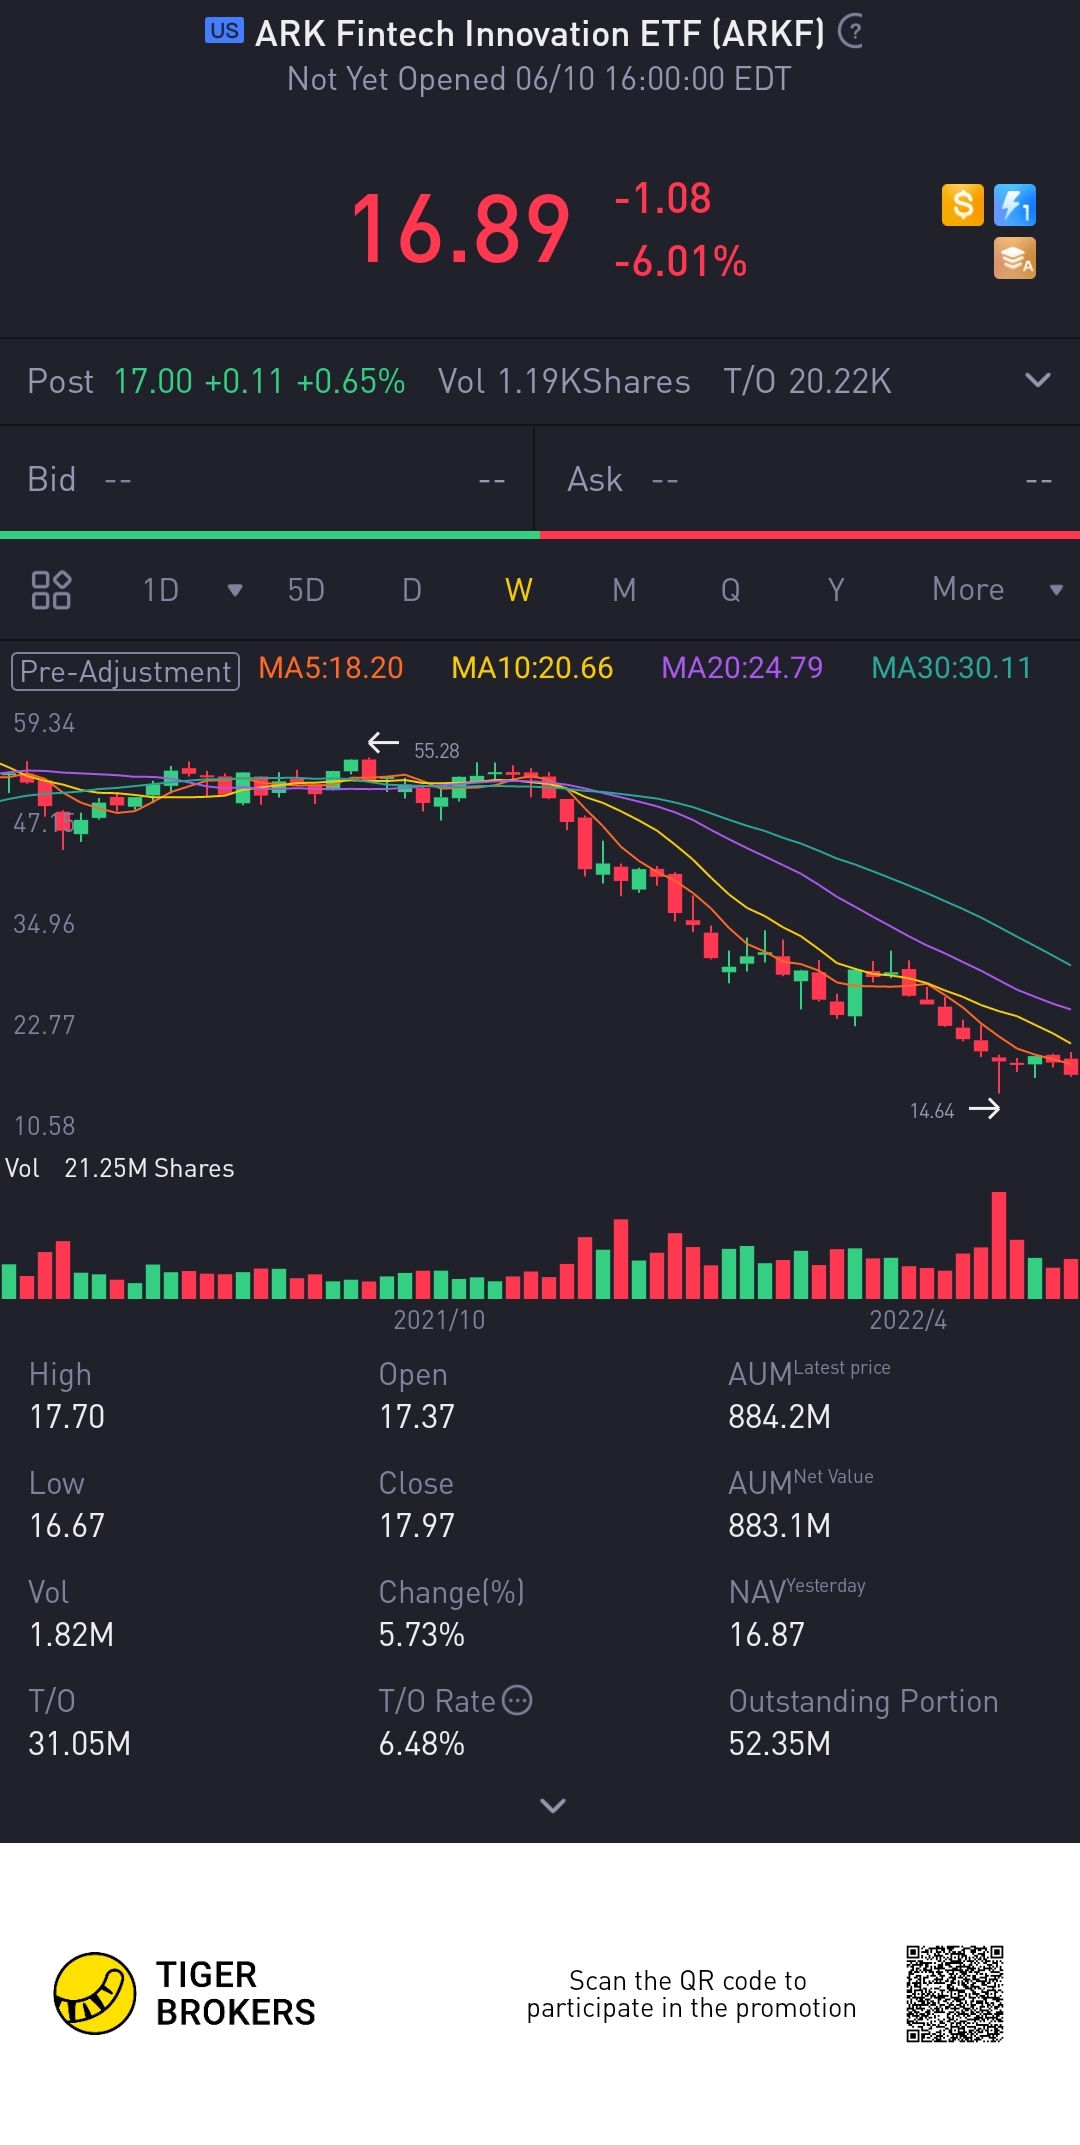Image resolution: width=1080 pixels, height=2145 pixels.
Task: Select the 1D chart tab
Action: point(160,590)
